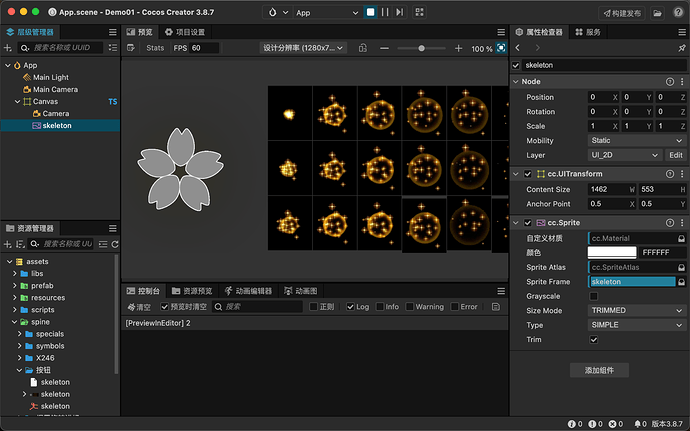This screenshot has height=431, width=690.
Task: Open the Node section help icon
Action: (669, 81)
